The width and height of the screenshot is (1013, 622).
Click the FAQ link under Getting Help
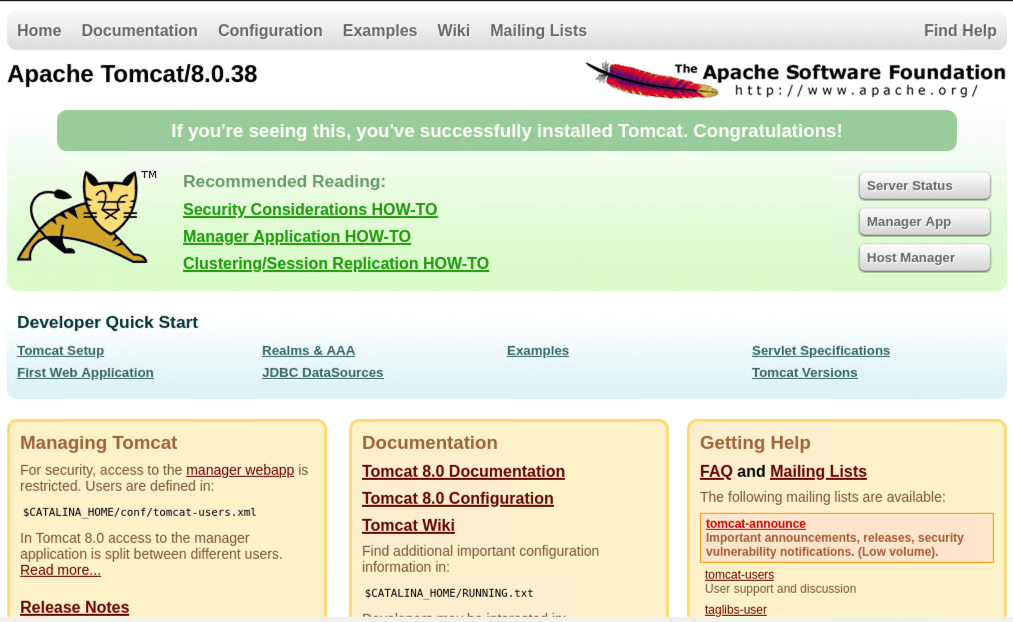tap(716, 471)
